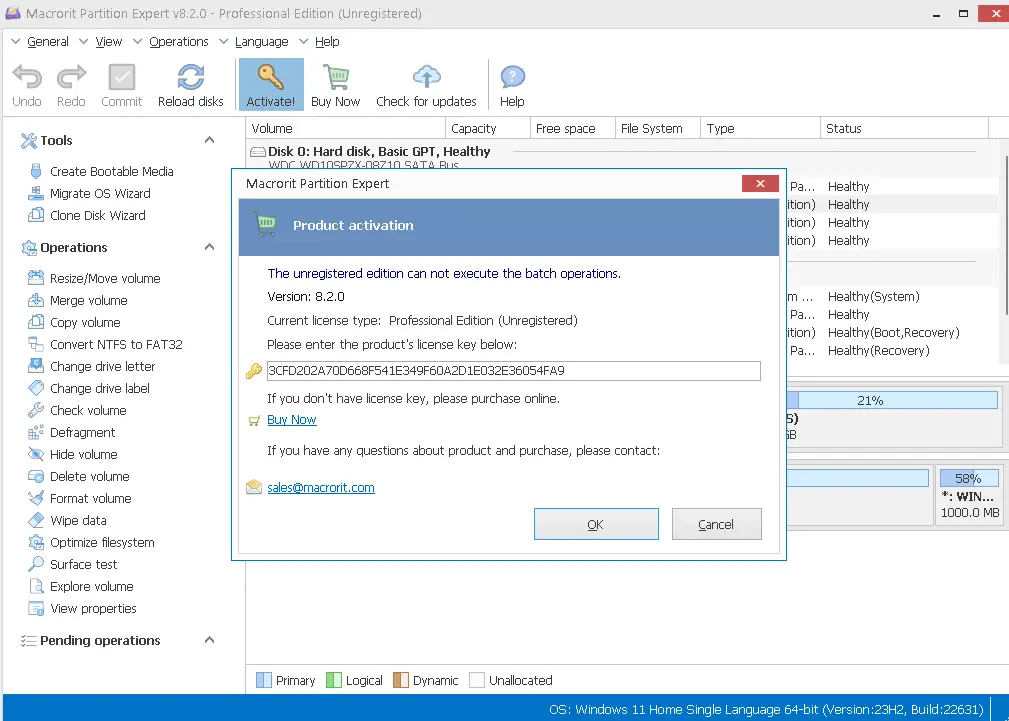Click the license key input field
The image size is (1009, 721).
(x=513, y=371)
